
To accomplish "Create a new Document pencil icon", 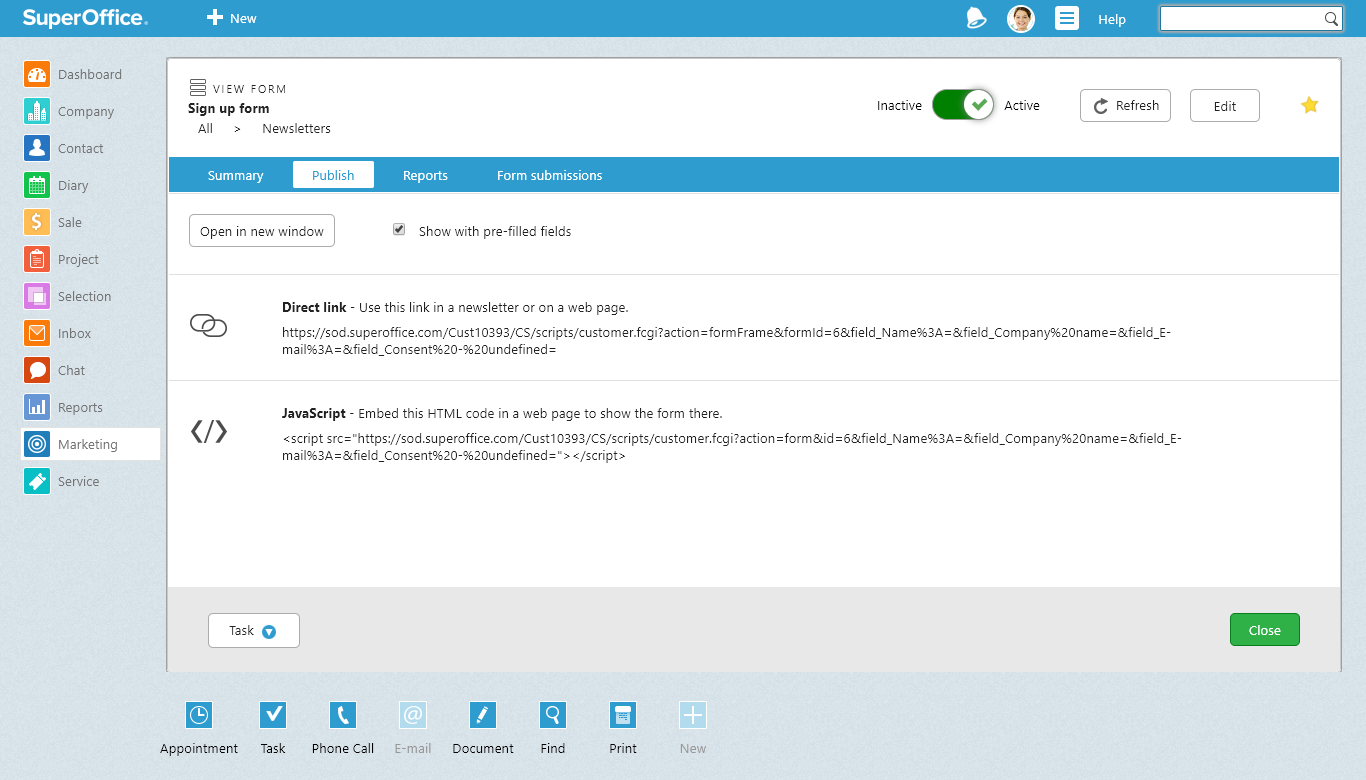I will pos(483,715).
